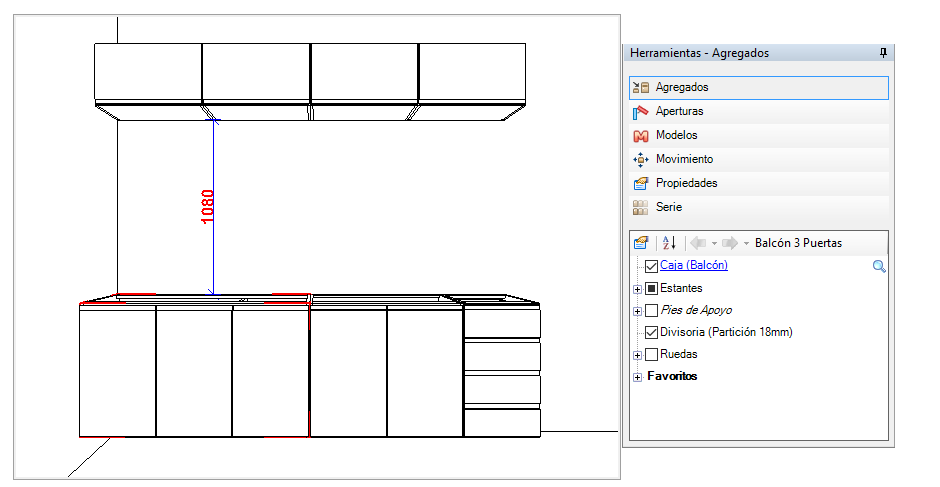Image resolution: width=940 pixels, height=487 pixels.
Task: Click the Movimiento arrows icon
Action: [x=642, y=160]
